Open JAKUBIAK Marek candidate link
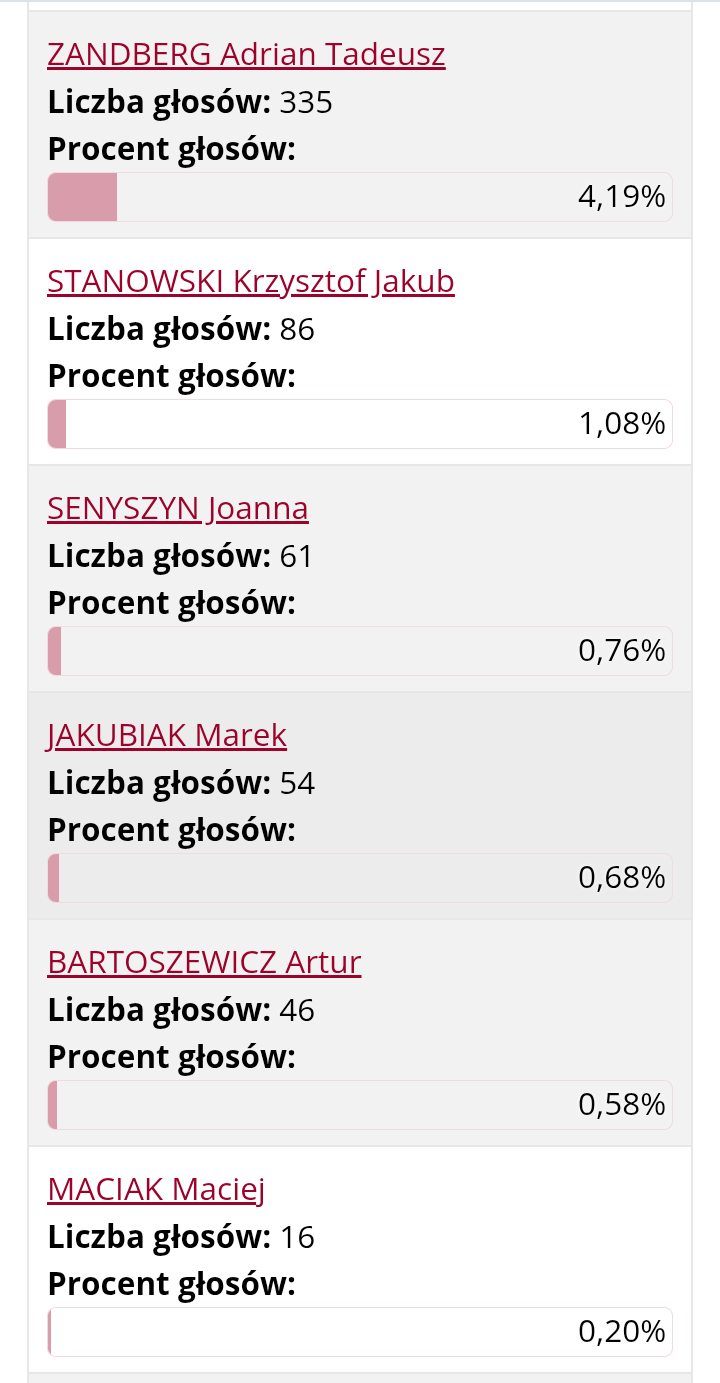This screenshot has height=1383, width=720. [167, 735]
